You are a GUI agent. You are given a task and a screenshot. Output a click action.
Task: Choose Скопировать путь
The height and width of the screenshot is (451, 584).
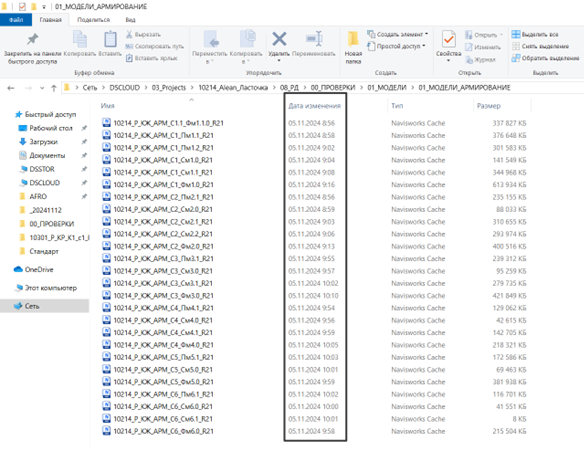[155, 46]
